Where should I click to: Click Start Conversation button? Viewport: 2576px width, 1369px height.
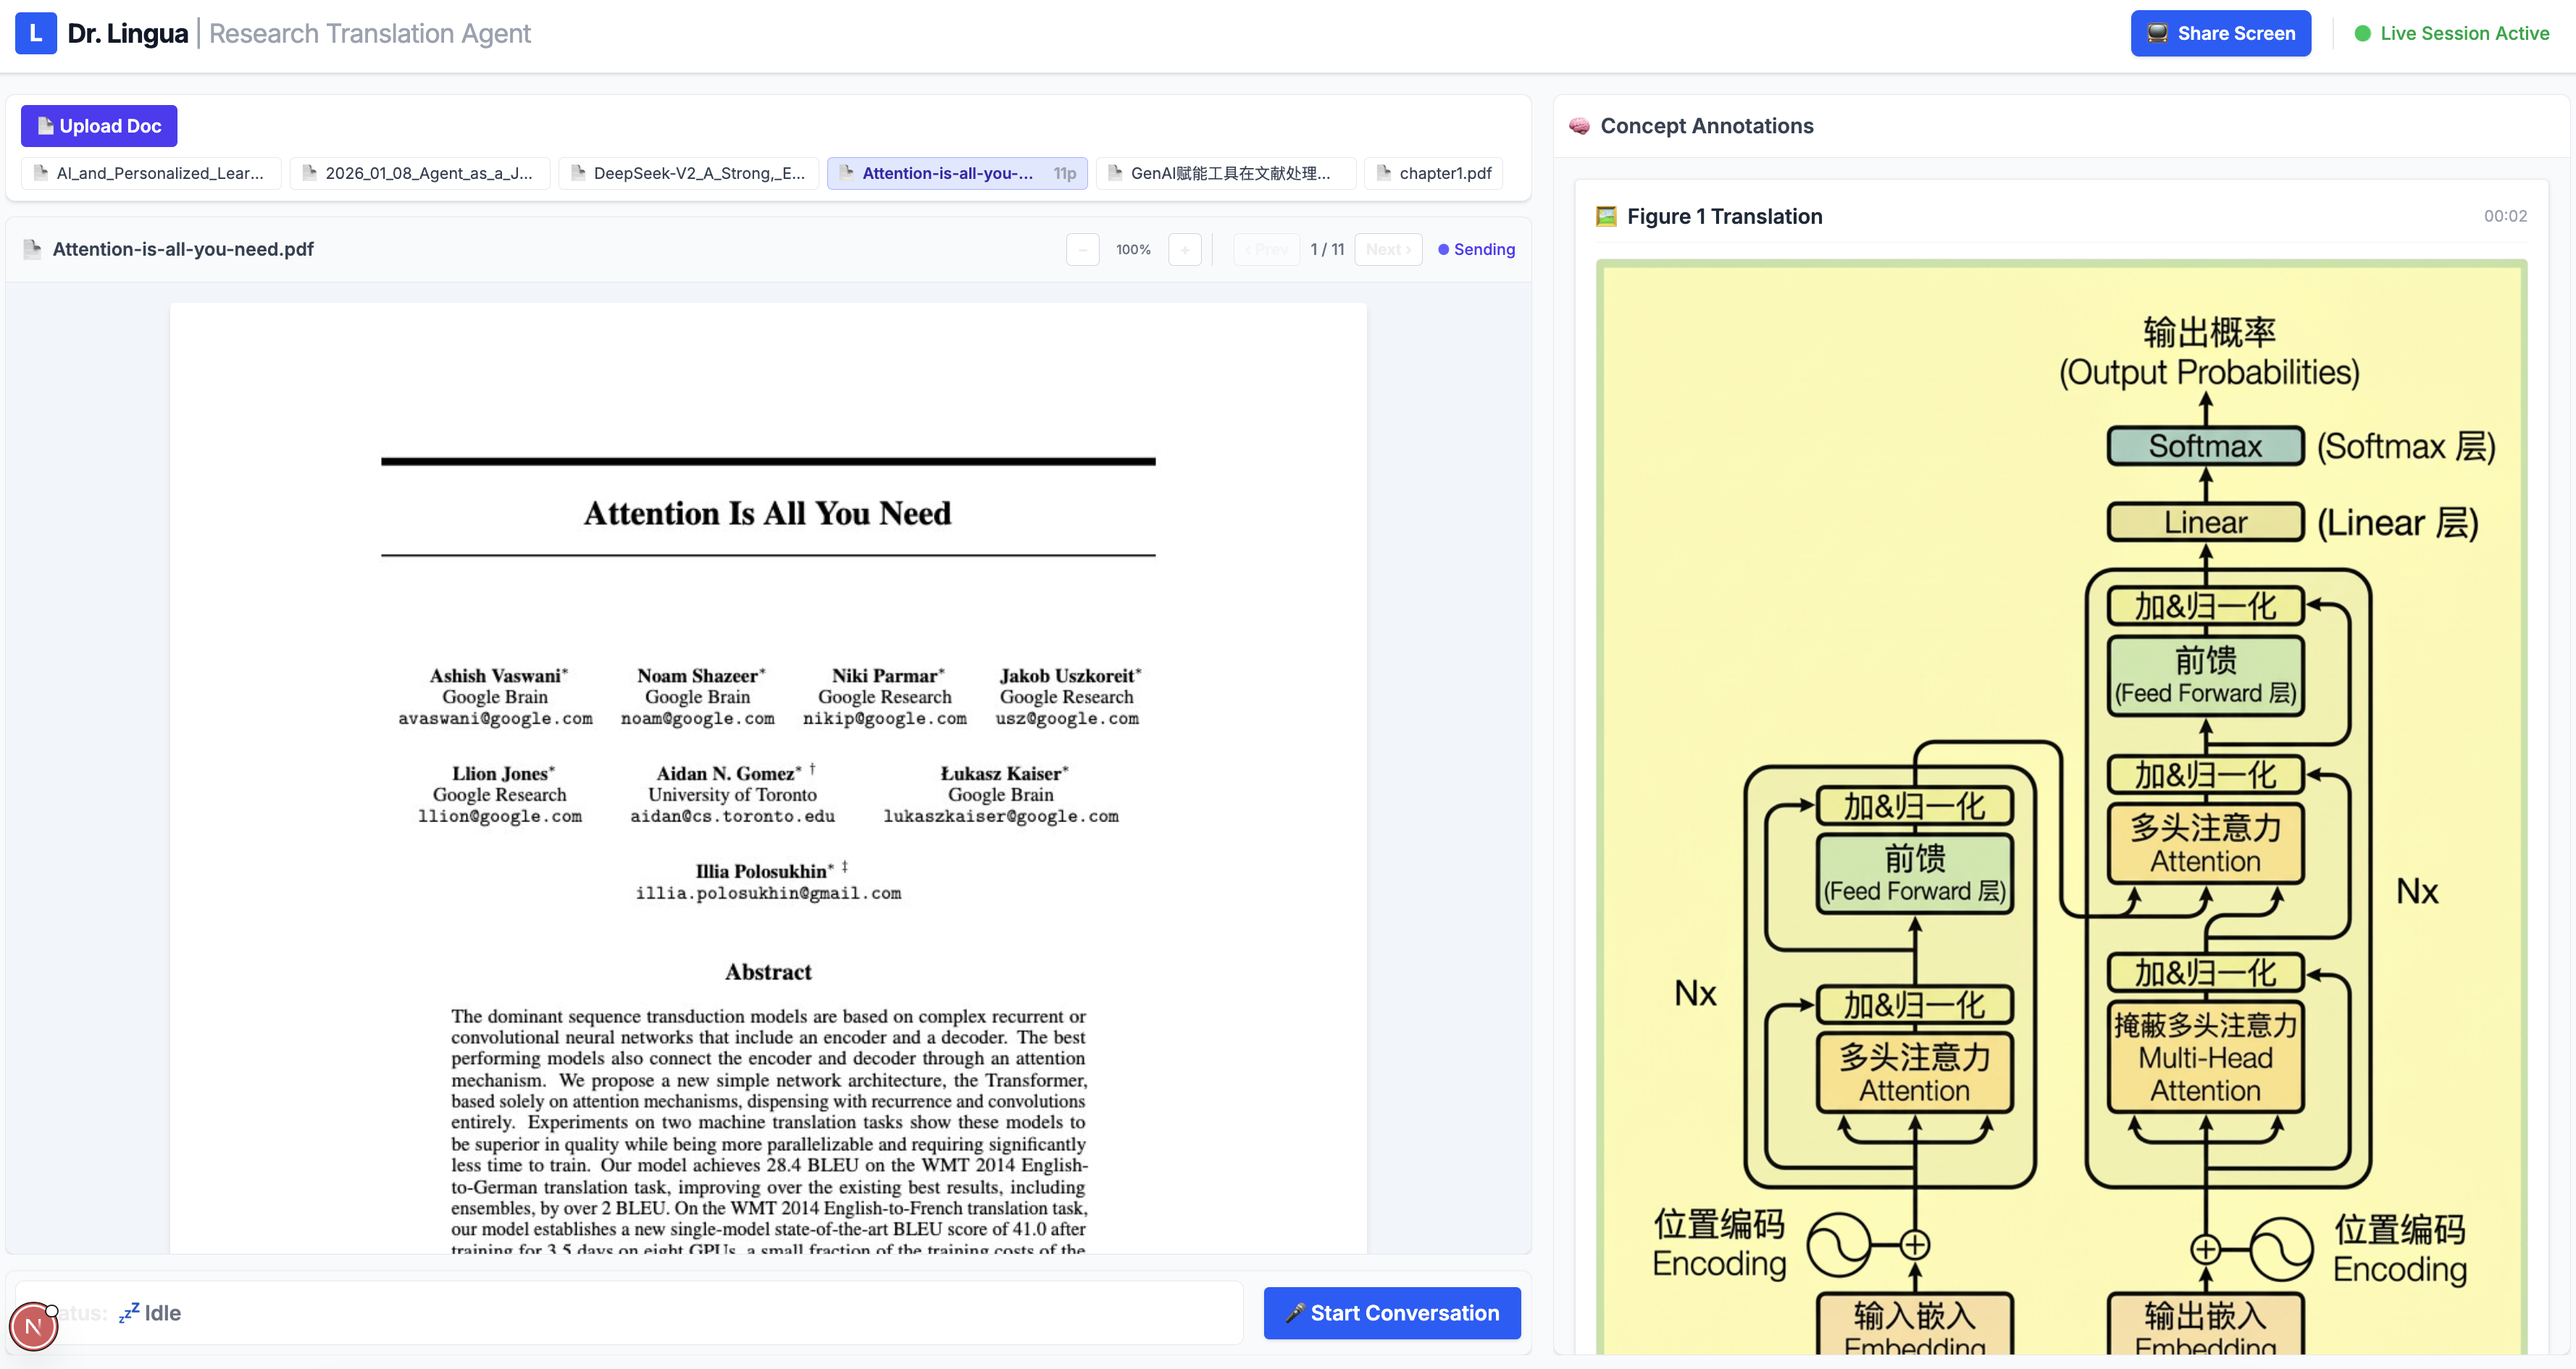point(1391,1313)
